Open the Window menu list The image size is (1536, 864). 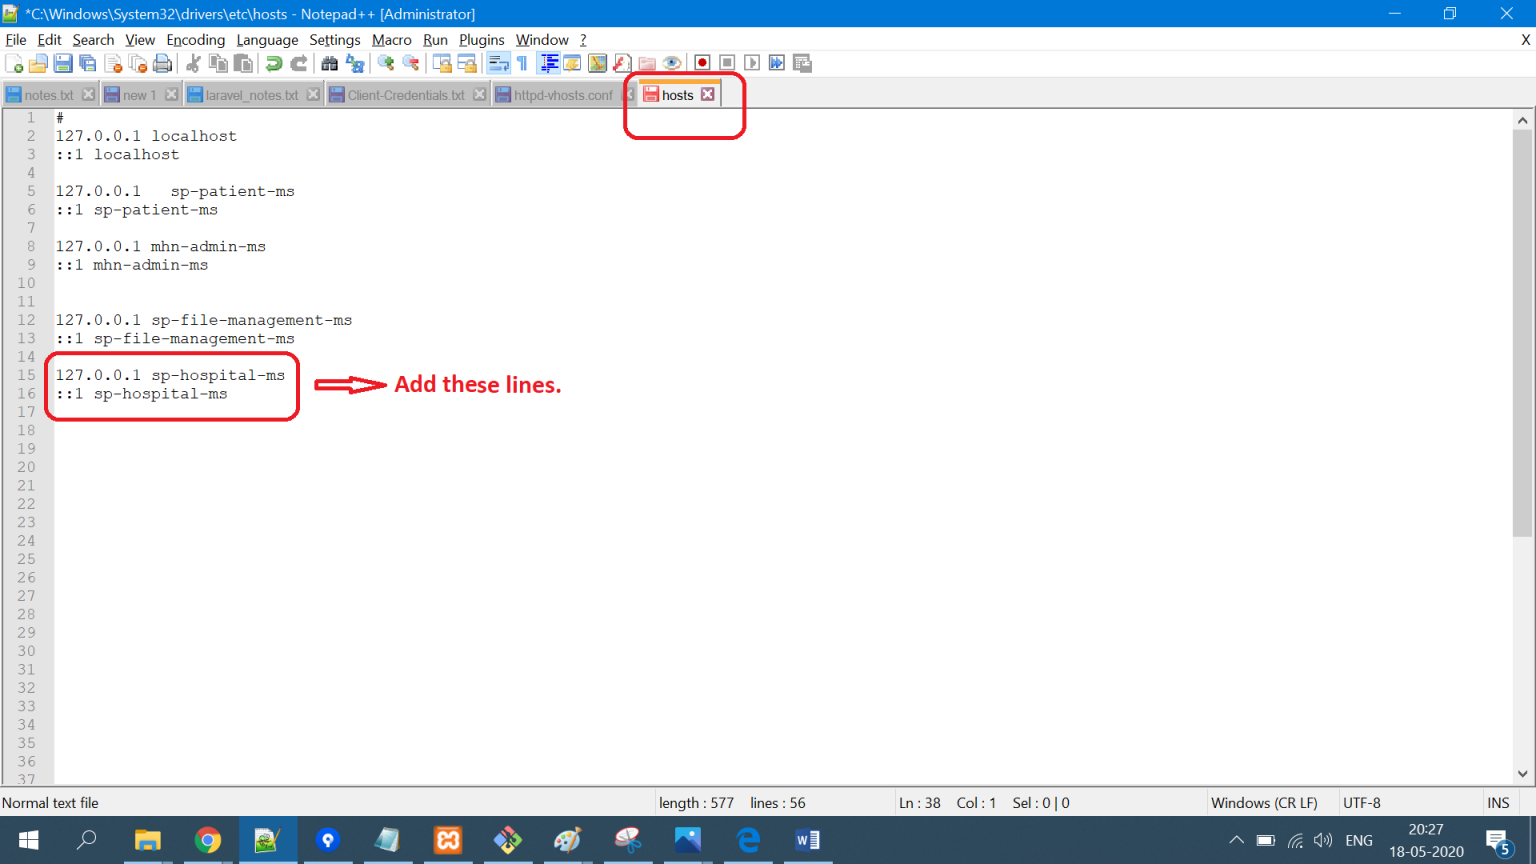click(x=542, y=40)
